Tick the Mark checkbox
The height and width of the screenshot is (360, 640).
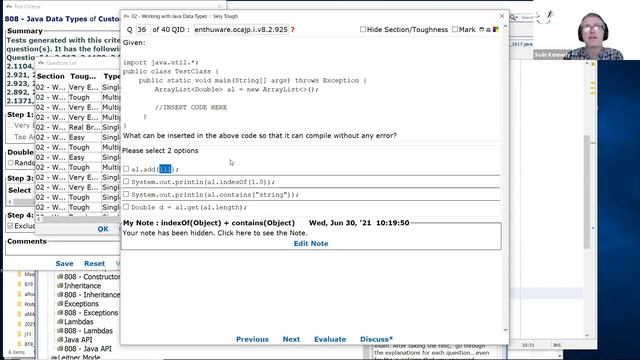pyautogui.click(x=455, y=29)
